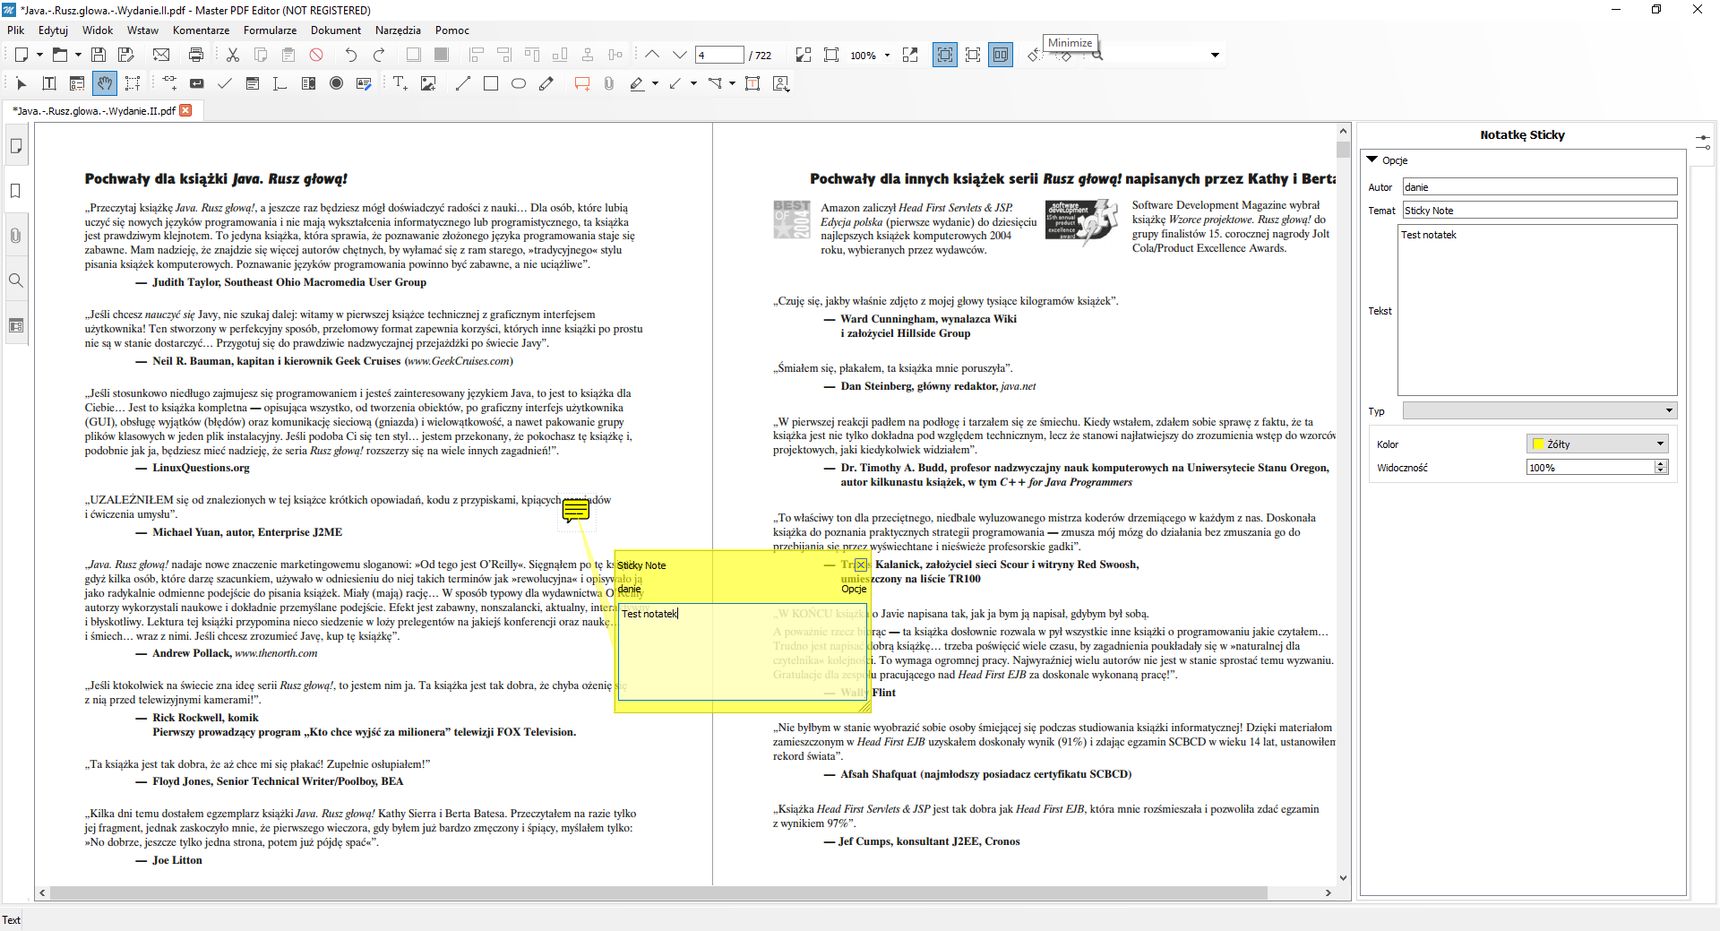
Task: Pick the marquee selection tool
Action: (132, 84)
